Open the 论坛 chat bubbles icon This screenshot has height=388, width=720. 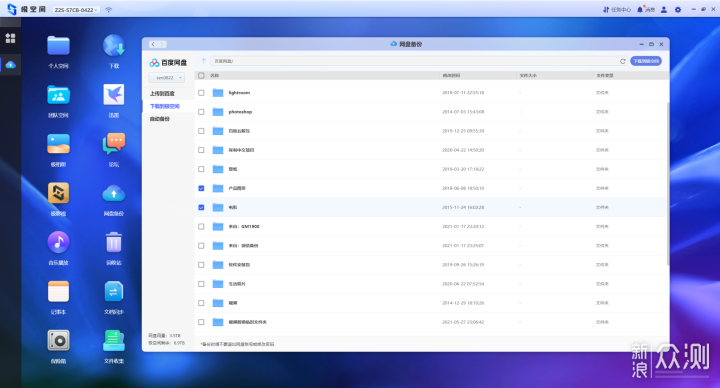point(114,144)
